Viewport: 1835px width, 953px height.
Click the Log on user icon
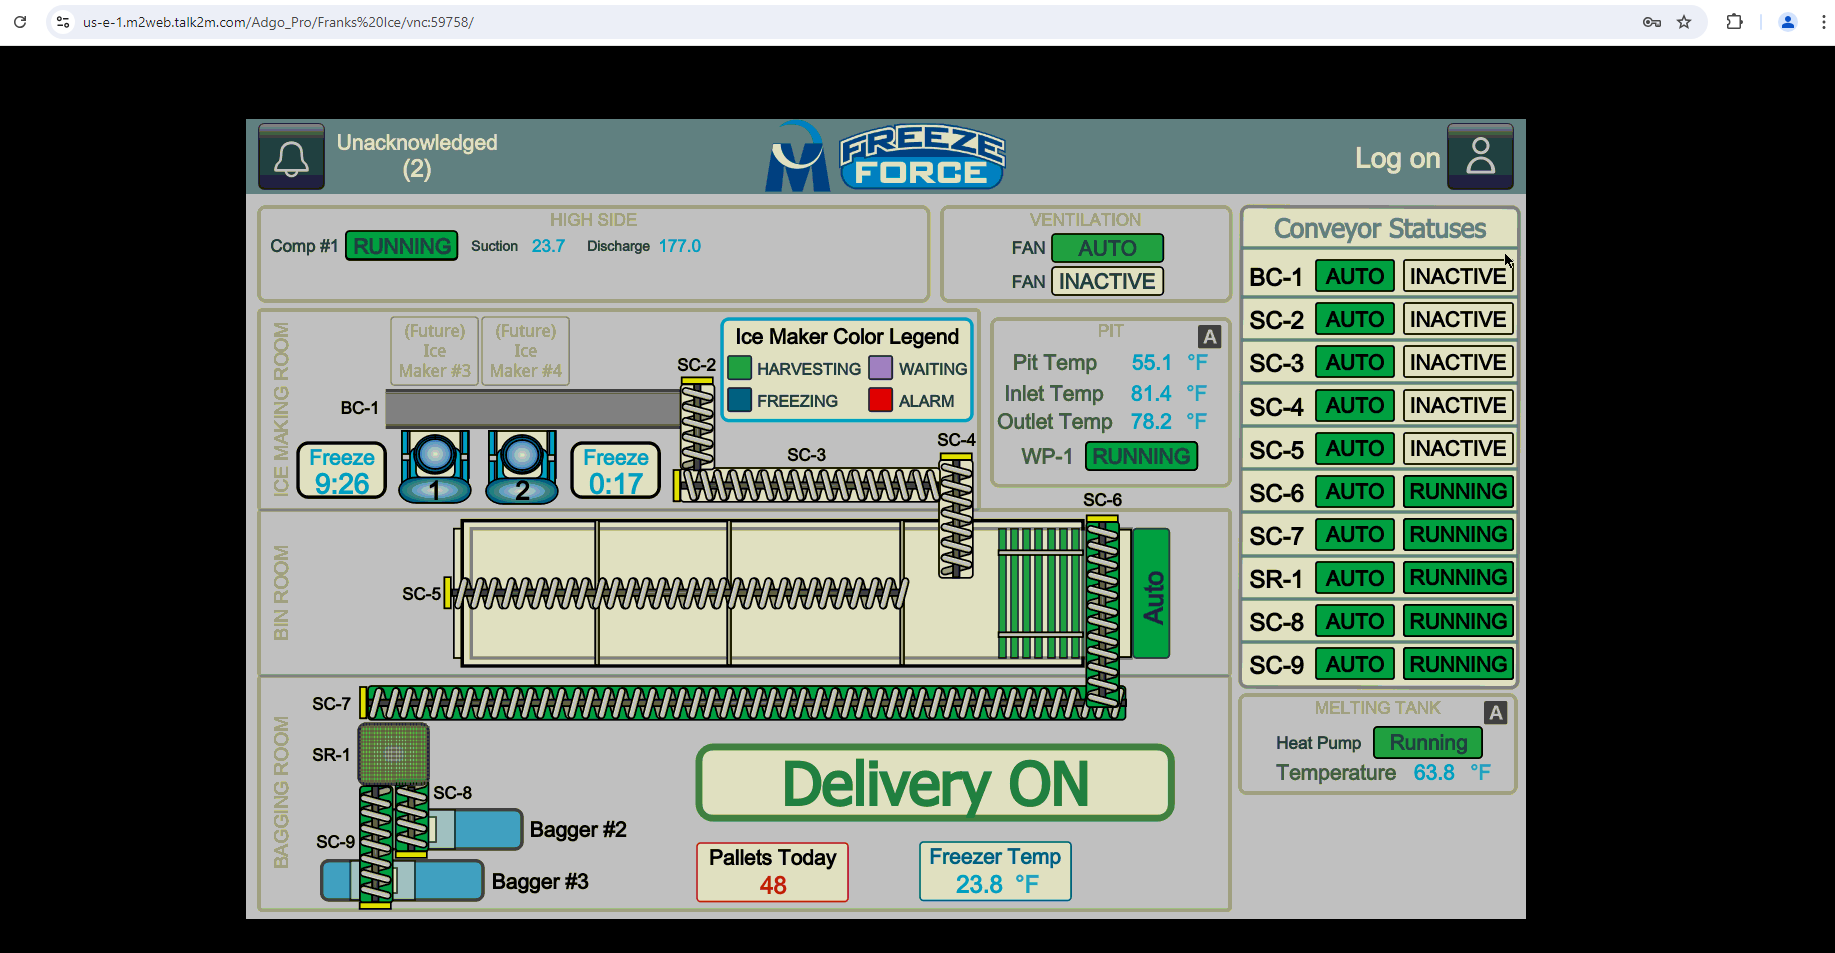coord(1480,157)
